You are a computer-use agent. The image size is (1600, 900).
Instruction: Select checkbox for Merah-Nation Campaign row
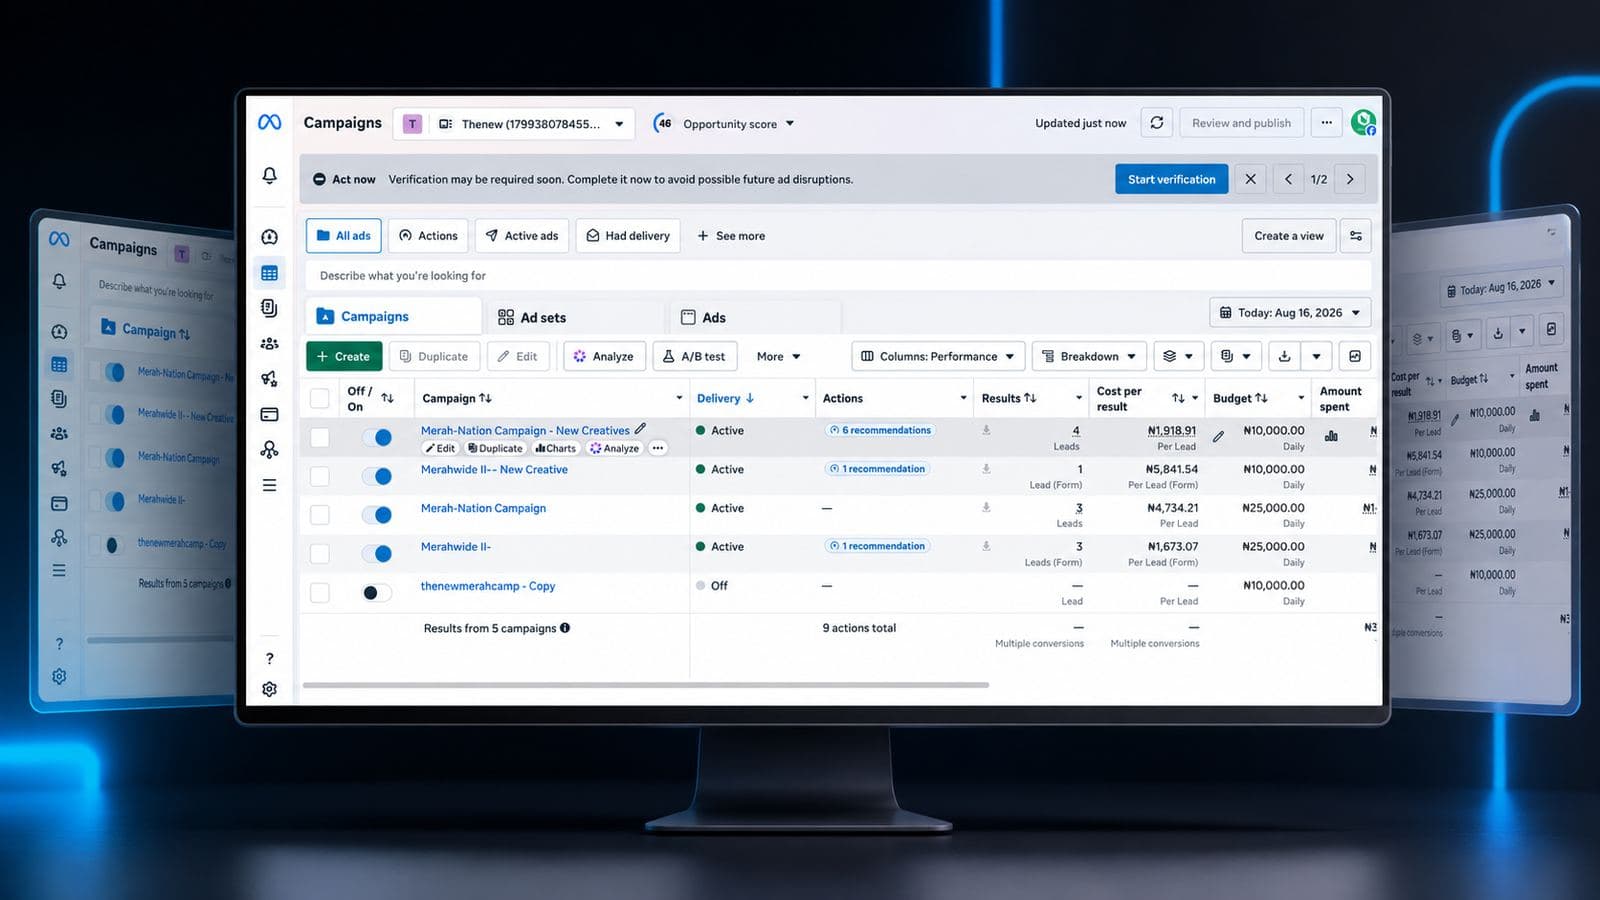pyautogui.click(x=320, y=515)
